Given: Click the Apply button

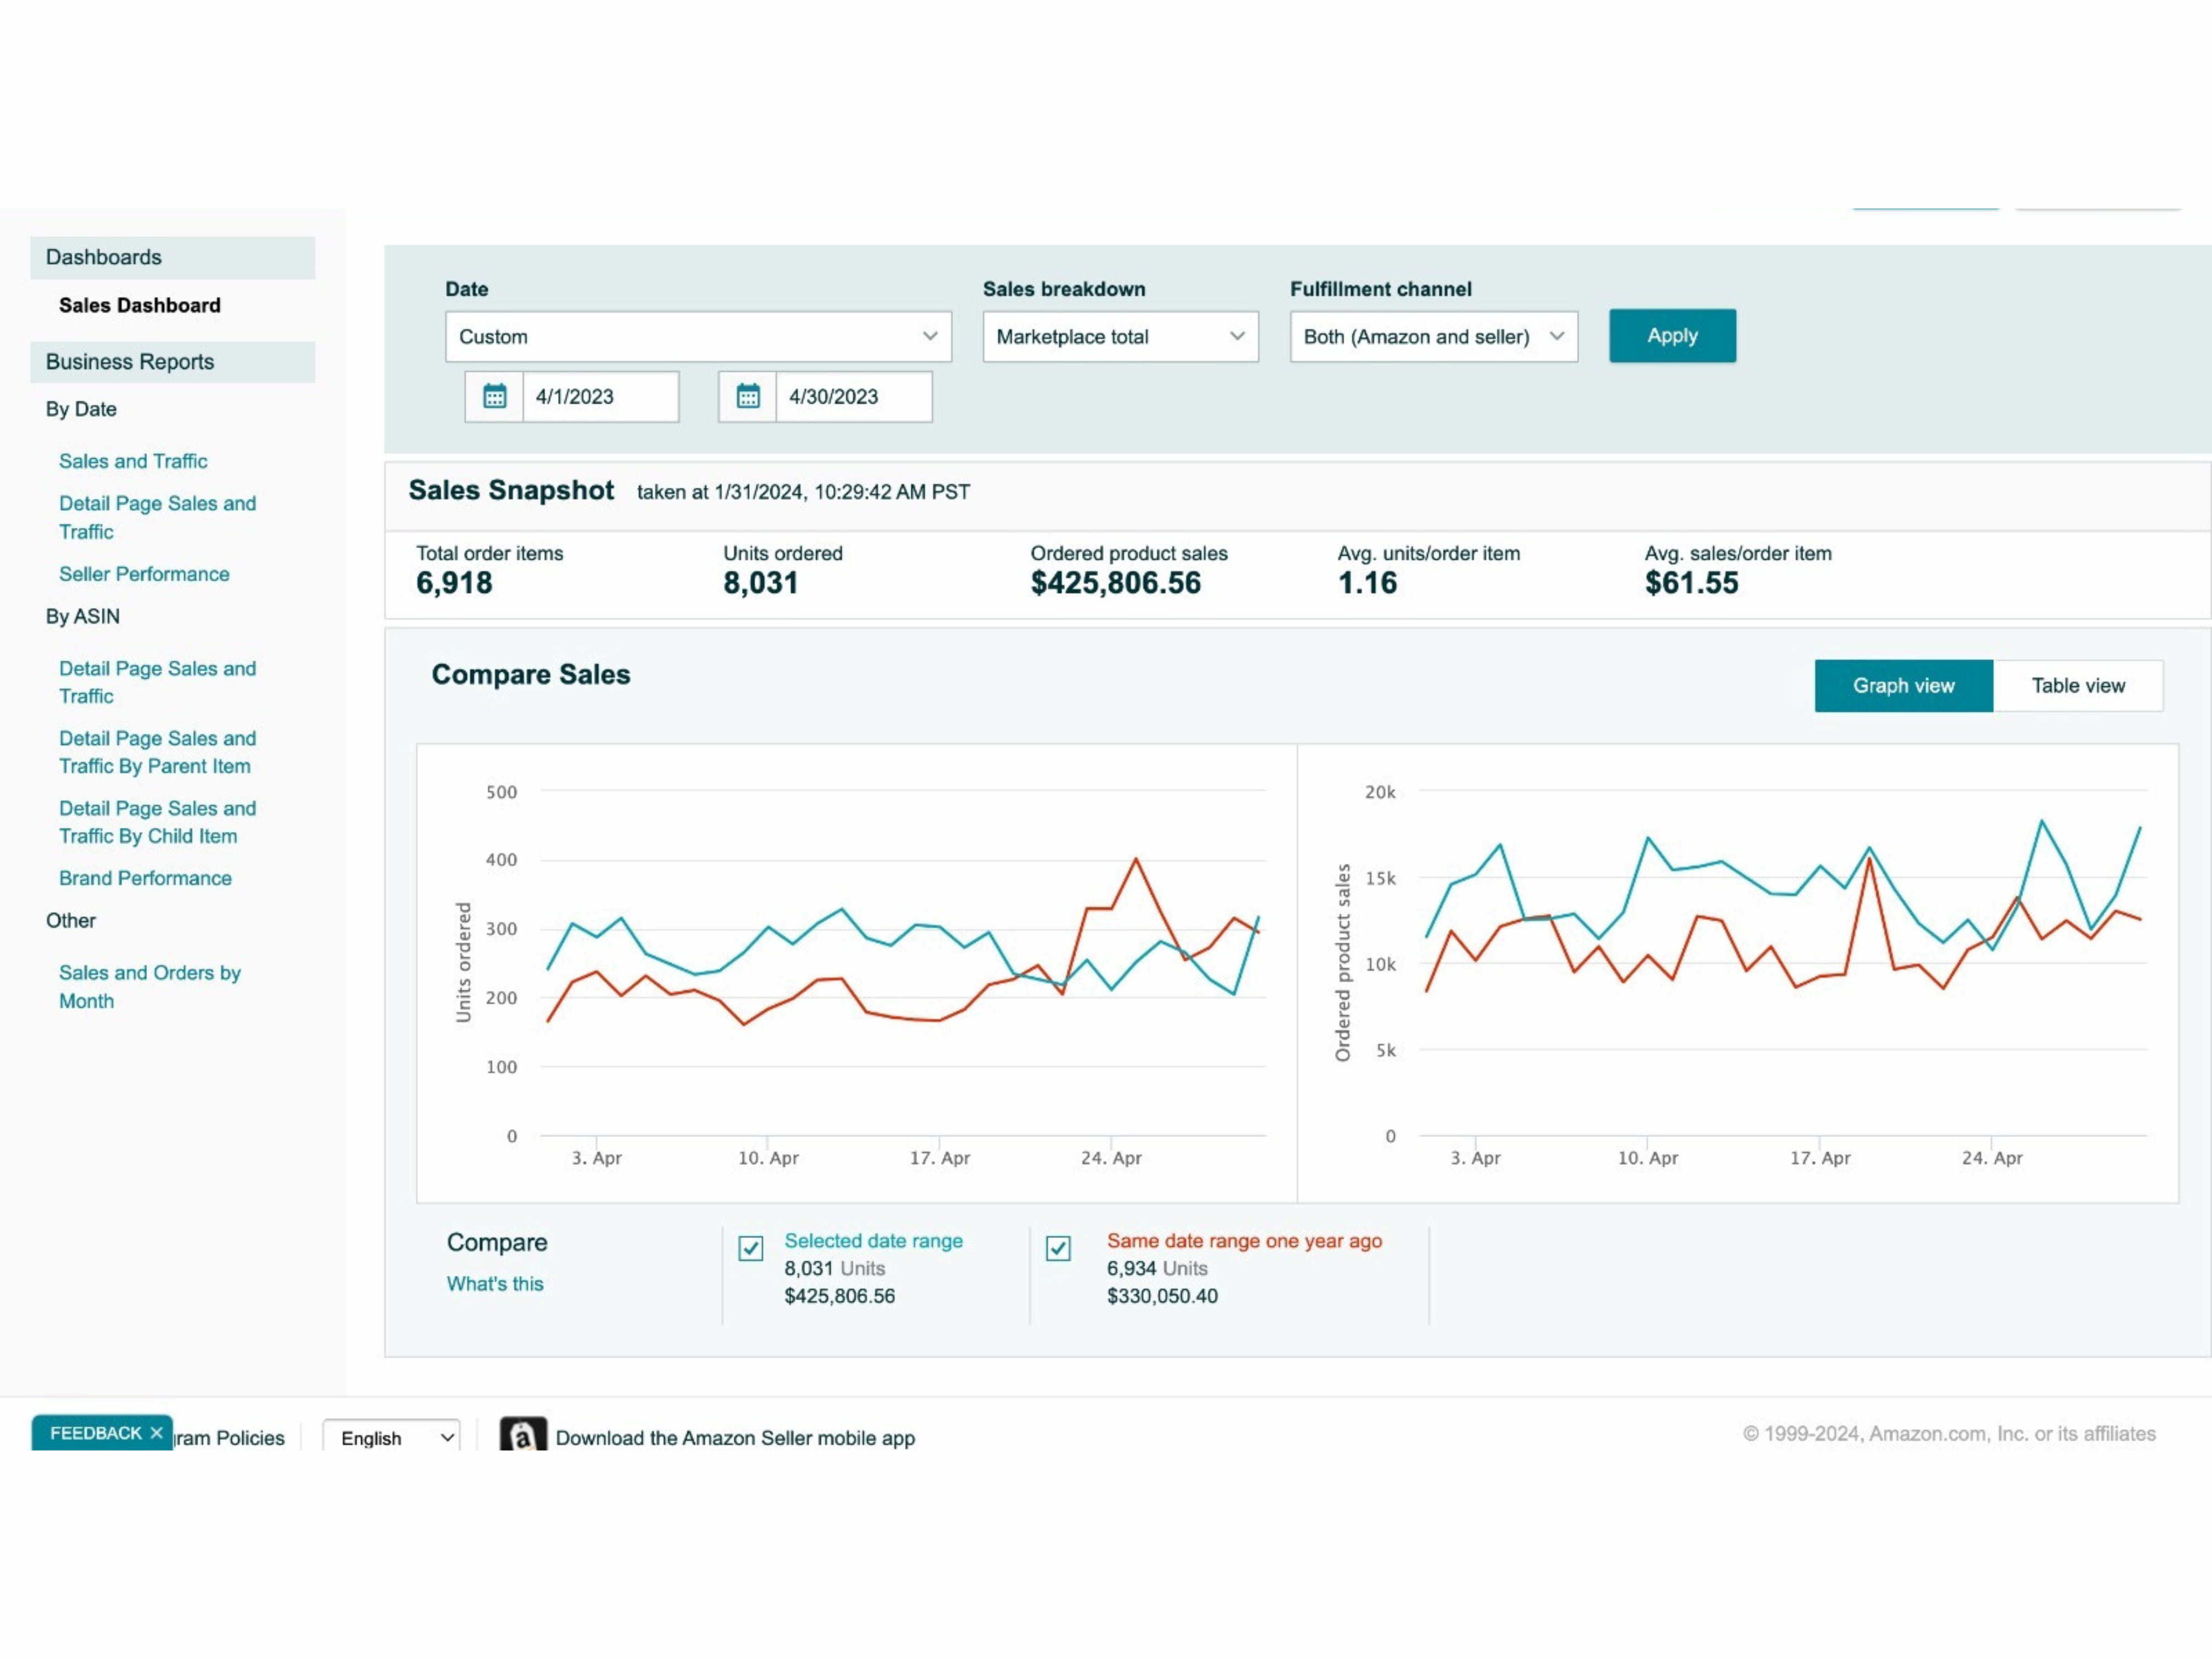Looking at the screenshot, I should pyautogui.click(x=1671, y=336).
